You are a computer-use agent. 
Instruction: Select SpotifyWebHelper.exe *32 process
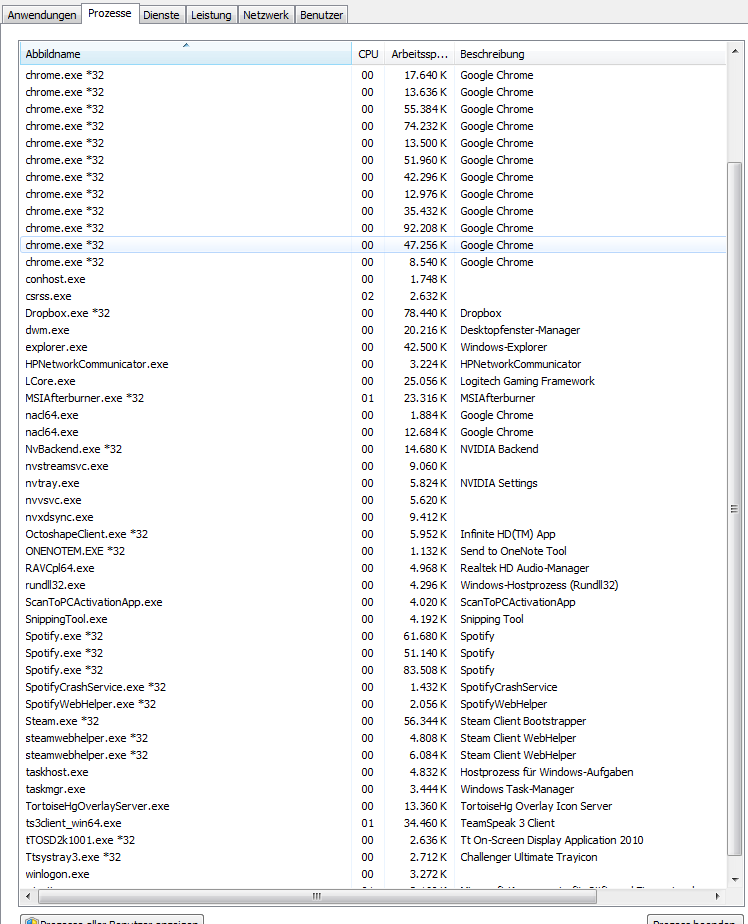[373, 704]
